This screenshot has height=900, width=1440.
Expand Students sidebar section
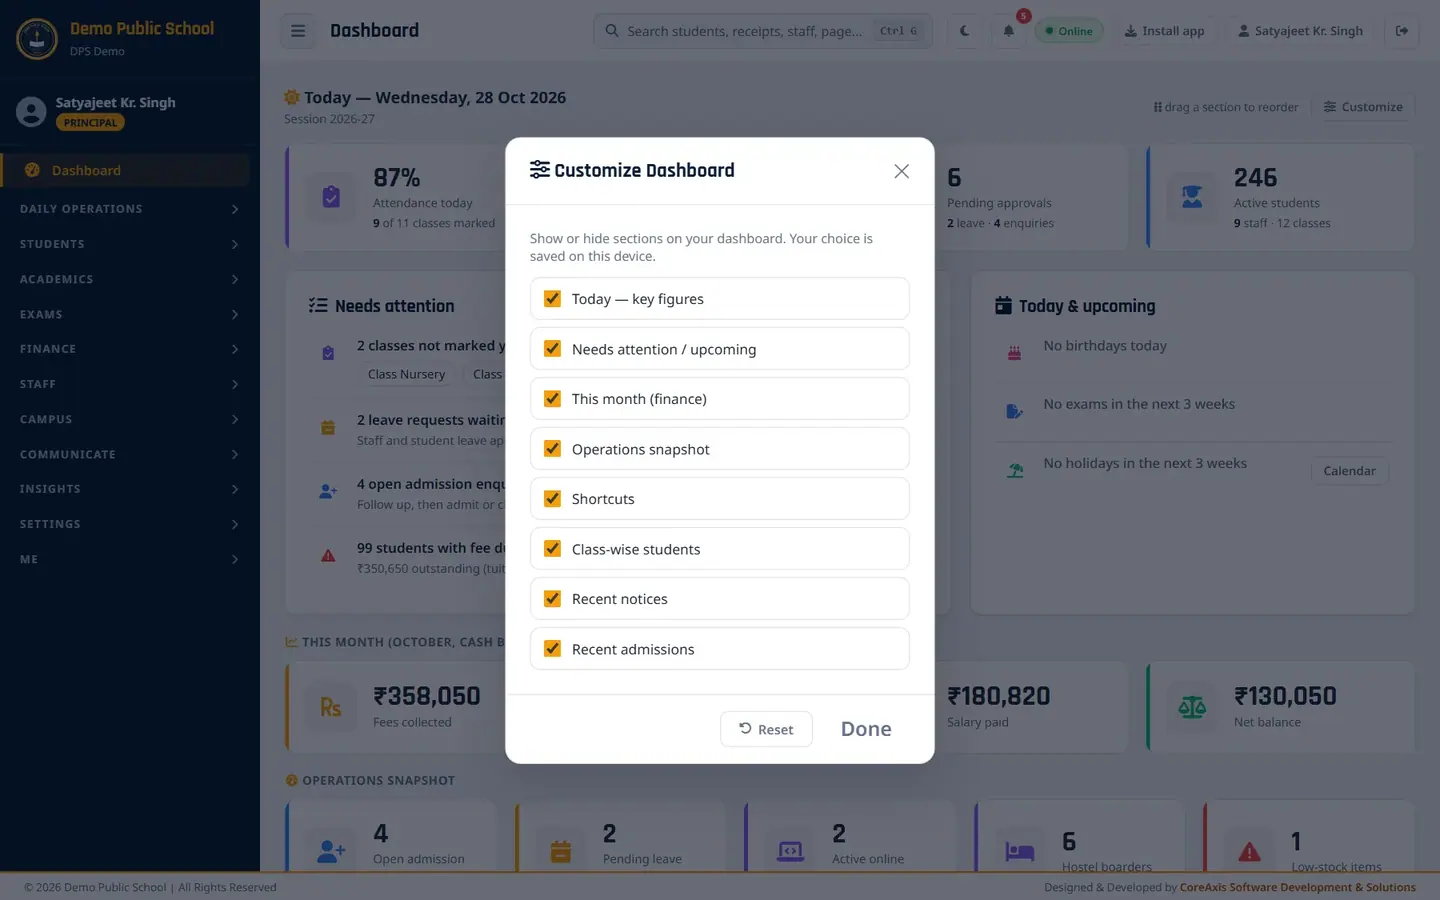point(129,244)
